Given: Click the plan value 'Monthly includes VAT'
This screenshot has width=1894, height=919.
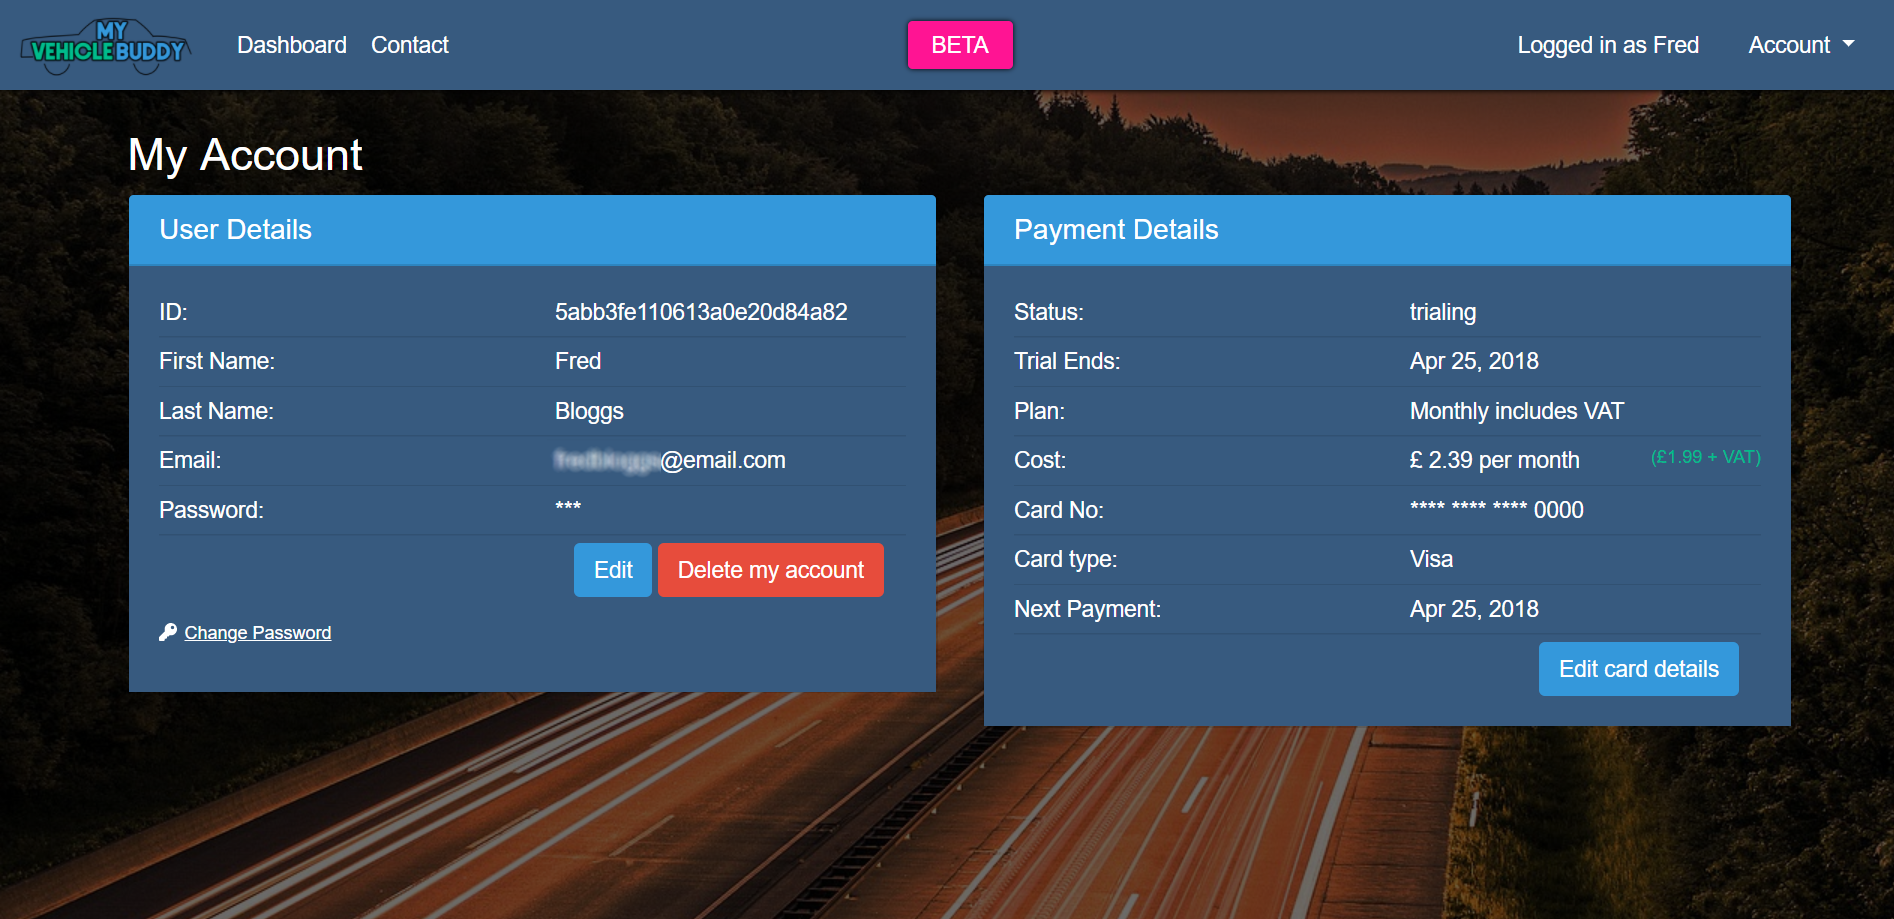Looking at the screenshot, I should tap(1517, 411).
